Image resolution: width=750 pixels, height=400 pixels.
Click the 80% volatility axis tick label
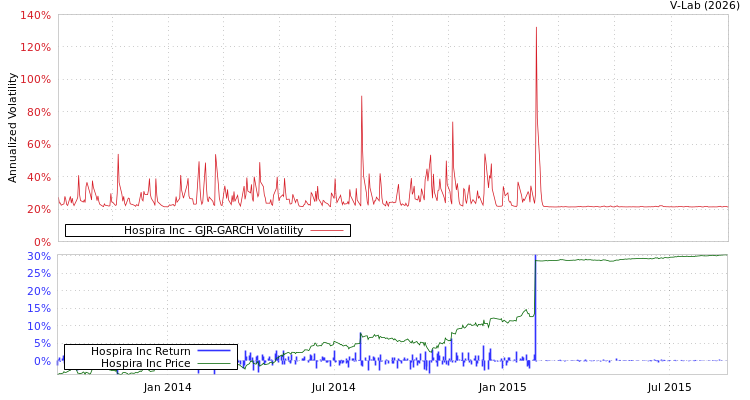[x=38, y=112]
